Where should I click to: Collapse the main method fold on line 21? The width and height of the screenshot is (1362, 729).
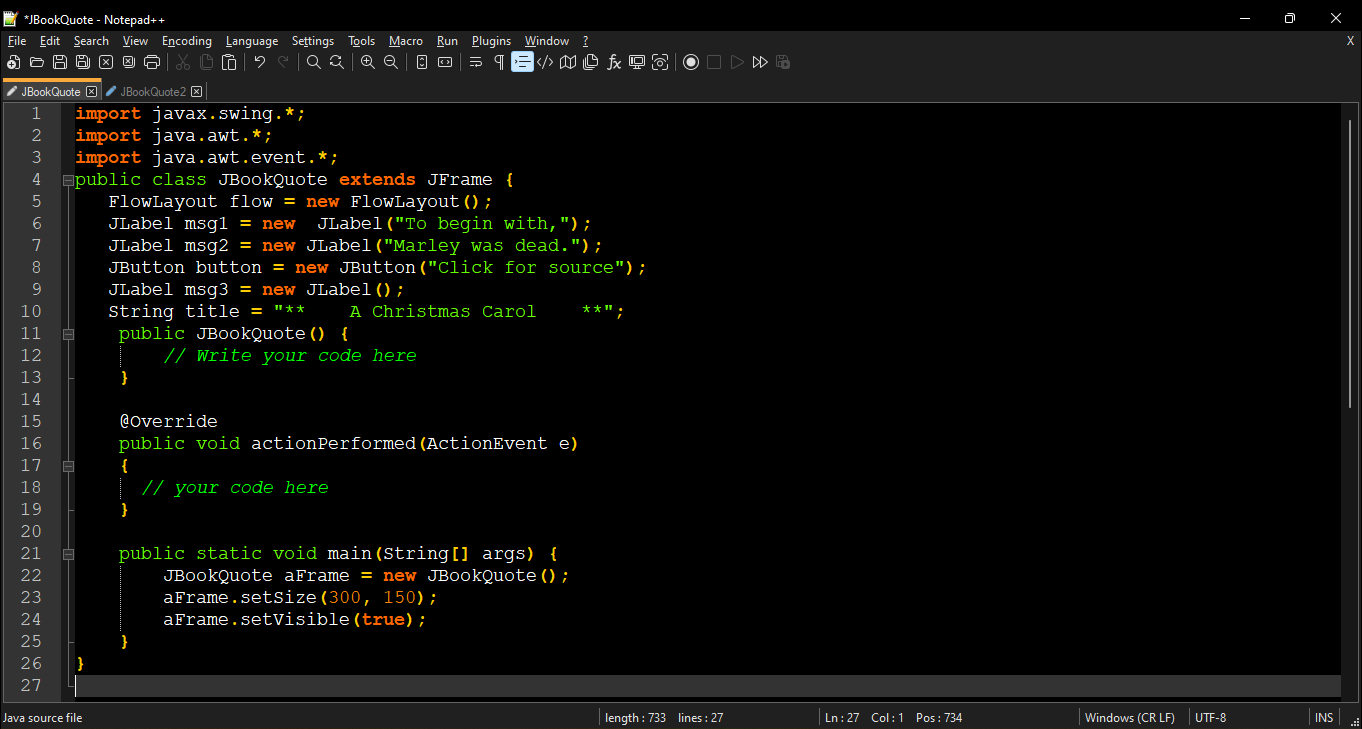(x=68, y=554)
